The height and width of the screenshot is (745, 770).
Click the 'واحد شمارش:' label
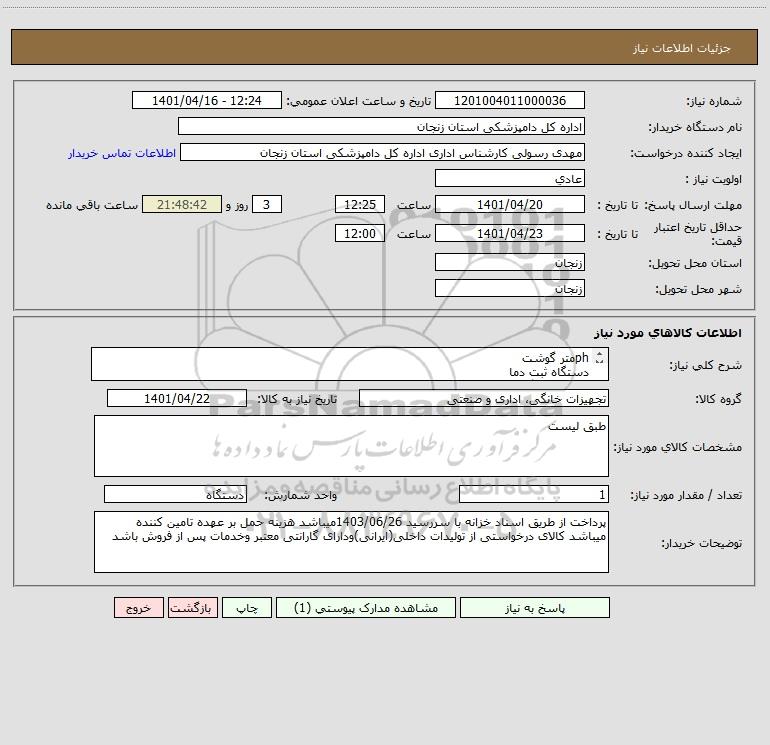point(301,495)
